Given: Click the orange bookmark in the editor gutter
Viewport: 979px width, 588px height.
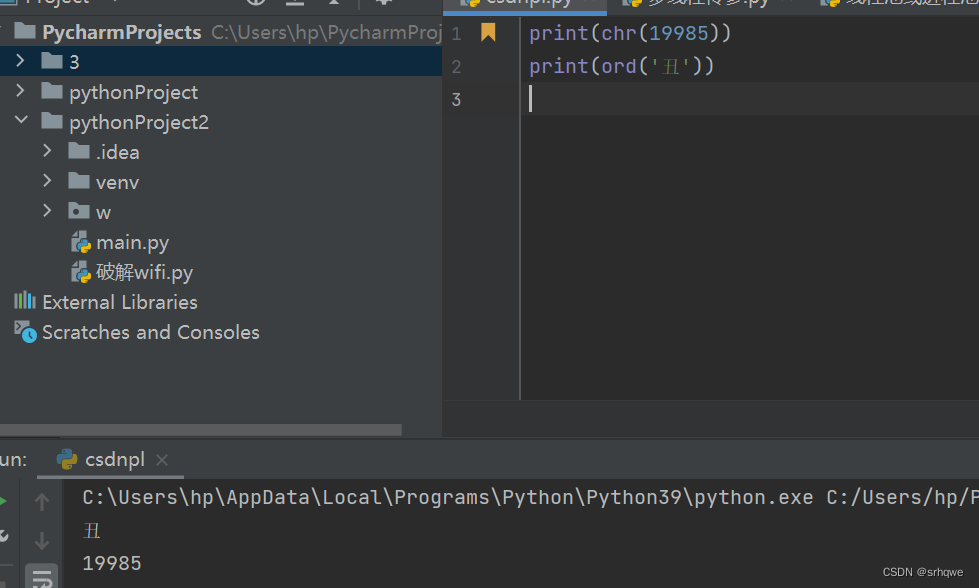Looking at the screenshot, I should pos(488,33).
